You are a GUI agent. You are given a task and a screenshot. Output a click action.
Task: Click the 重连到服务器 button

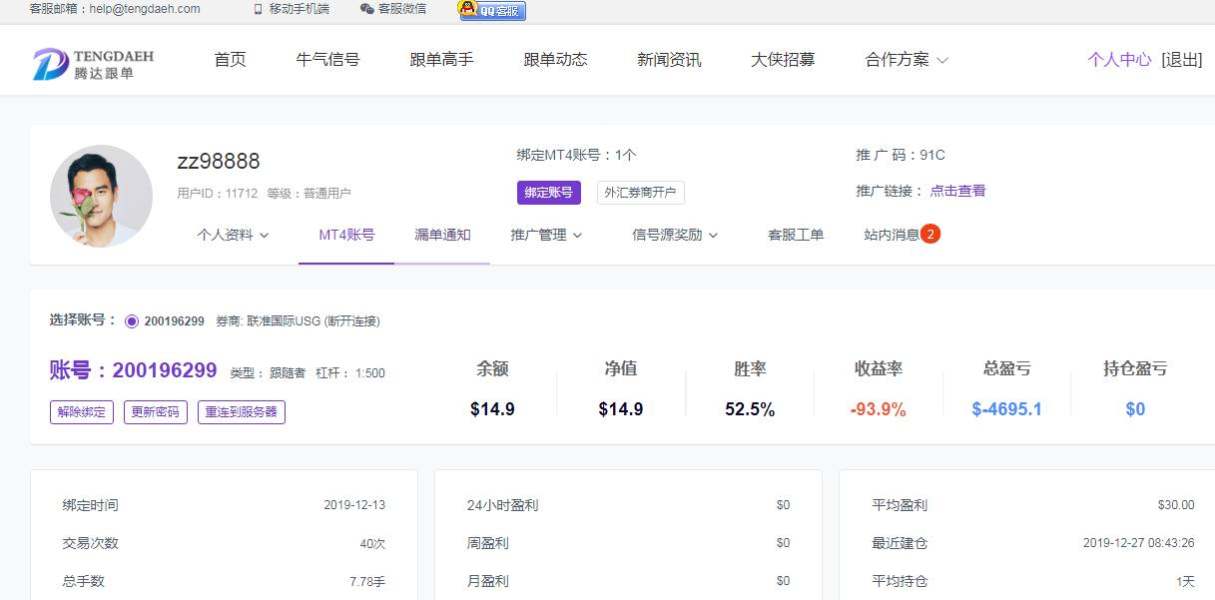point(241,412)
